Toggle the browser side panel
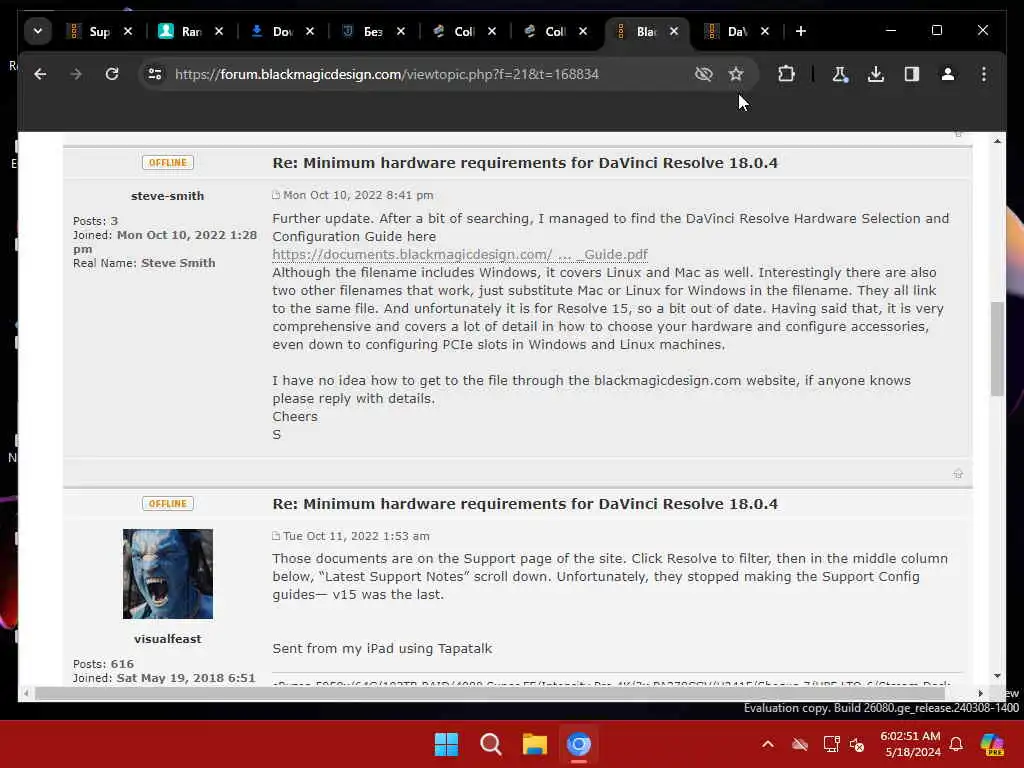The width and height of the screenshot is (1024, 768). click(x=912, y=74)
